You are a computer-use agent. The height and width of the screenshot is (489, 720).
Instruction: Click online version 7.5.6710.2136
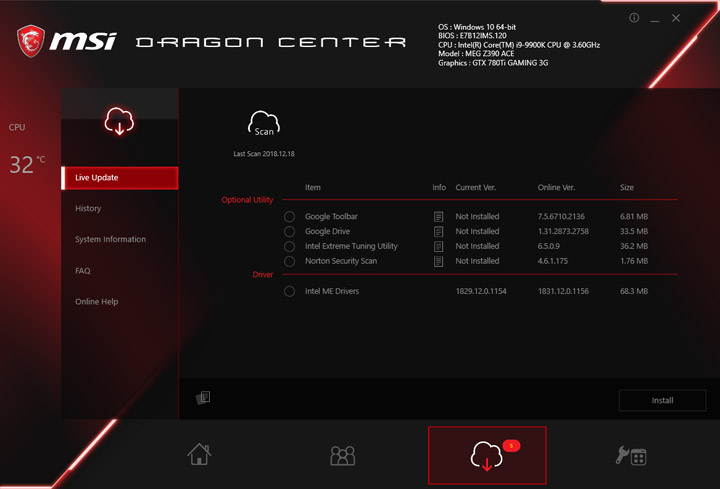coord(561,216)
